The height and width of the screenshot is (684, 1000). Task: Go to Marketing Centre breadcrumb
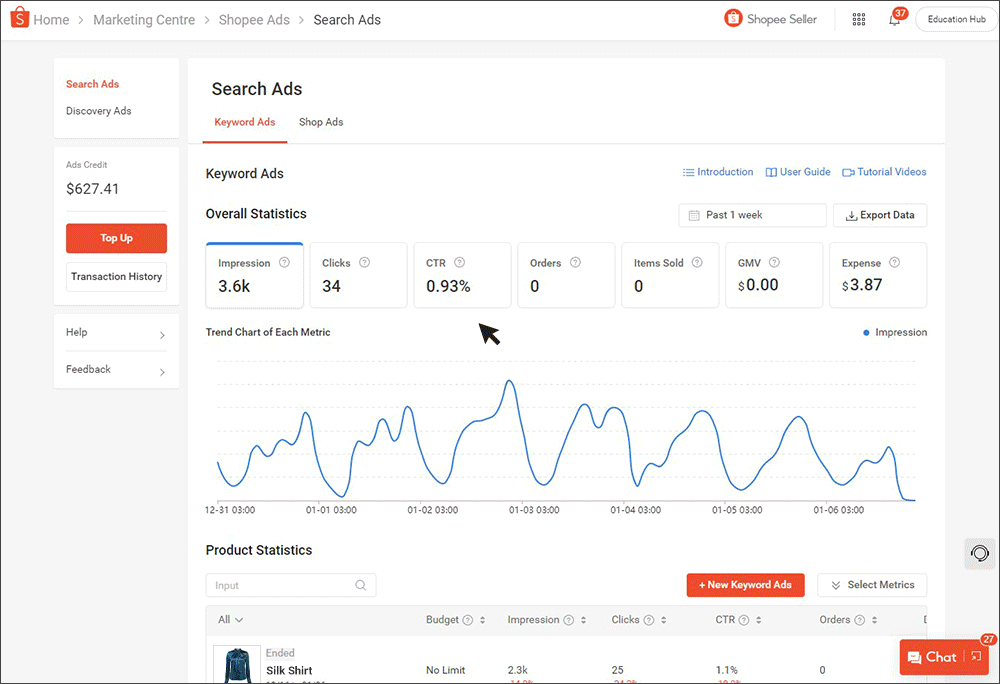click(x=144, y=20)
